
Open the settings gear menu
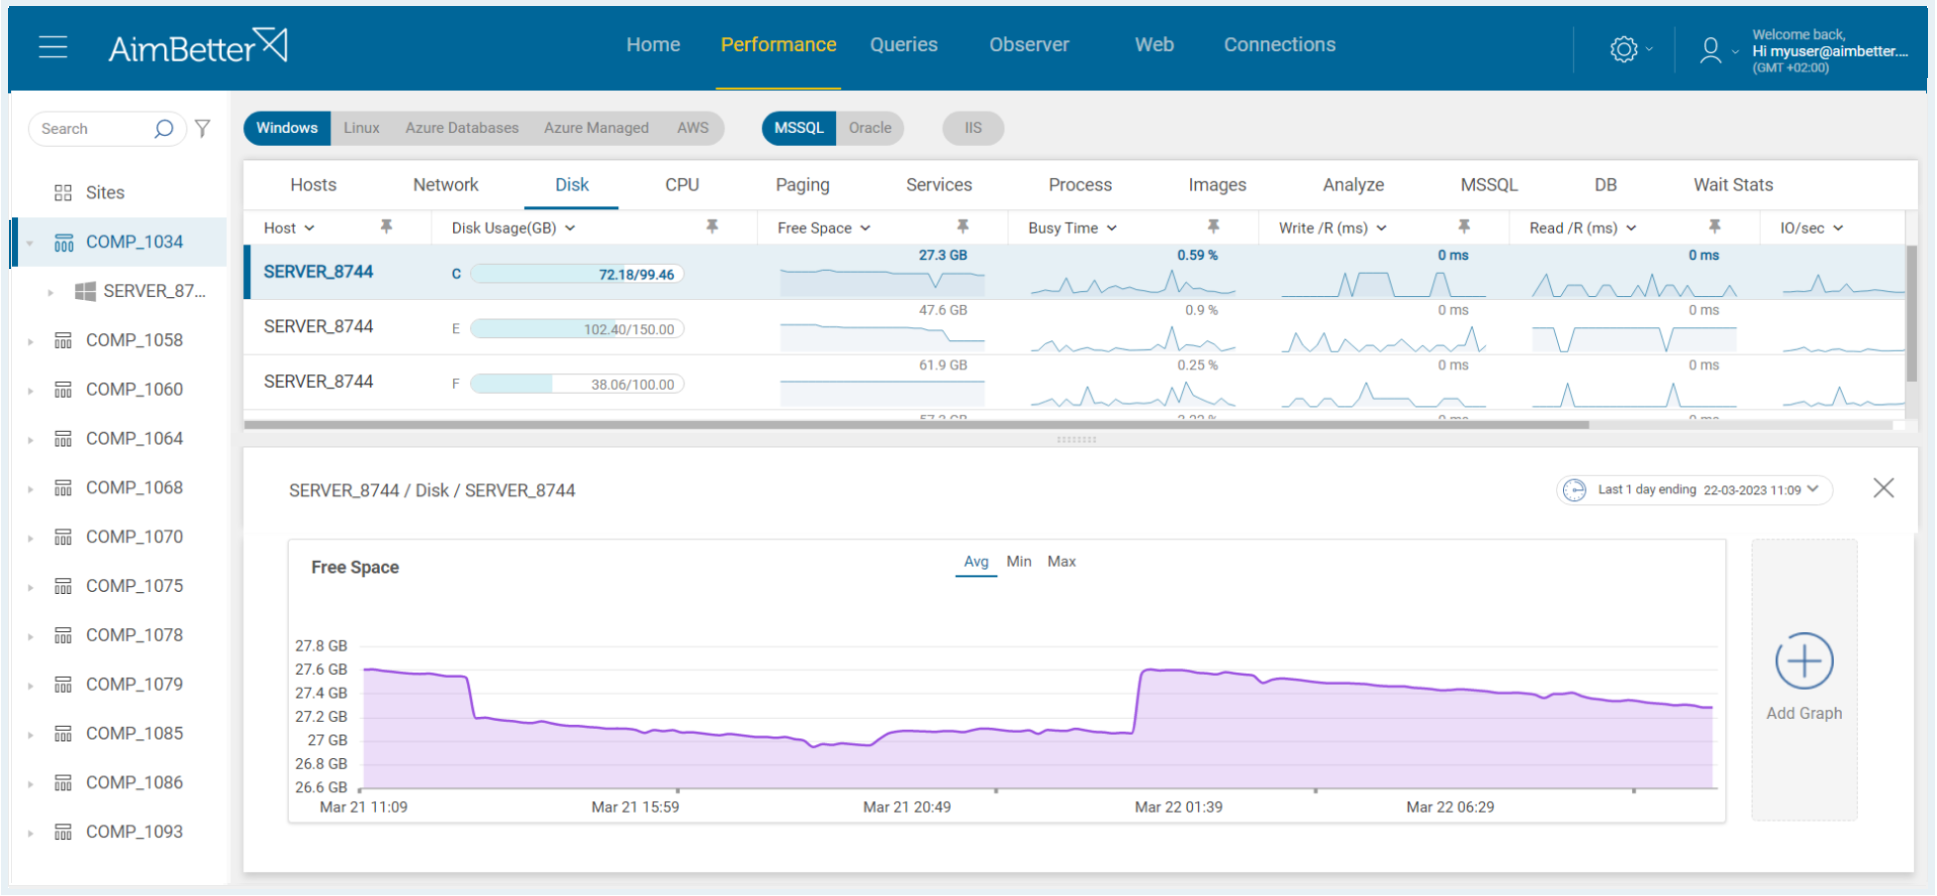tap(1624, 49)
